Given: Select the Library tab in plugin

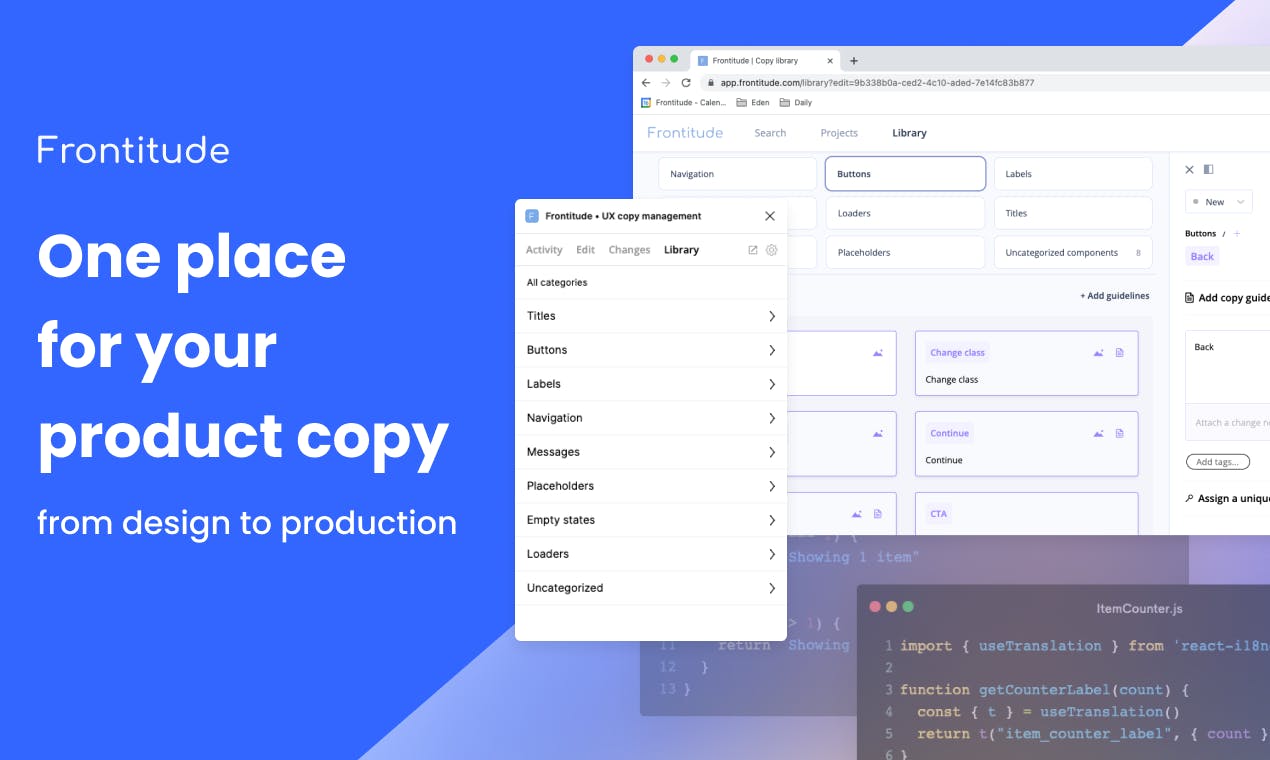Looking at the screenshot, I should (x=681, y=250).
